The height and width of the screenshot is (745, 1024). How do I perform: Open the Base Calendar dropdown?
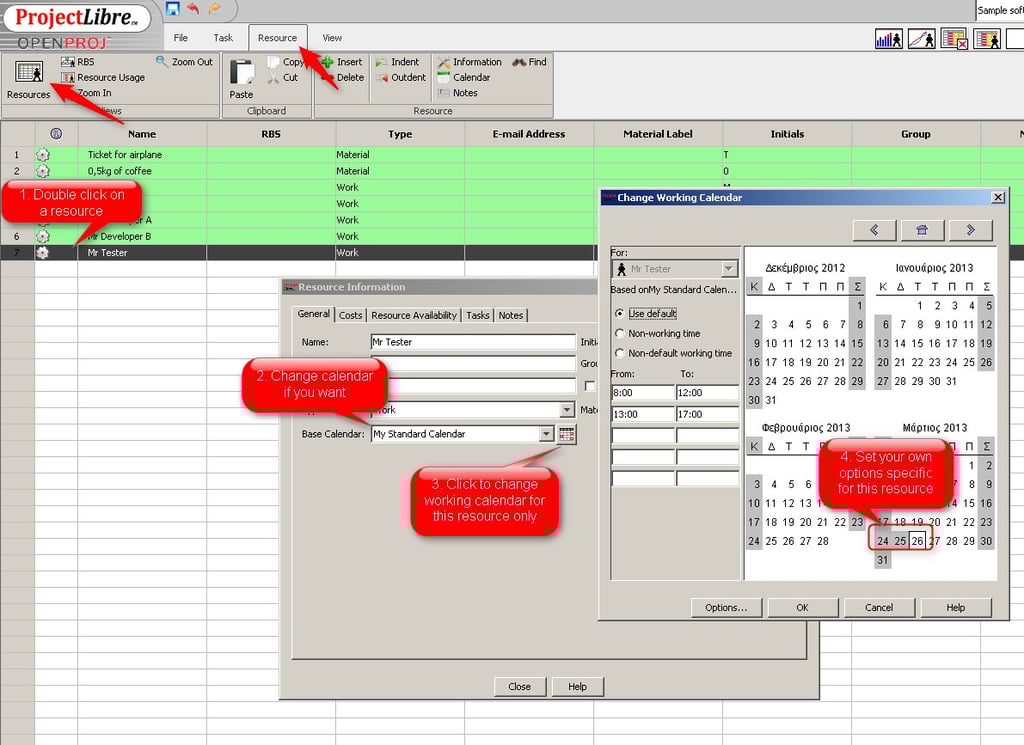pos(546,433)
